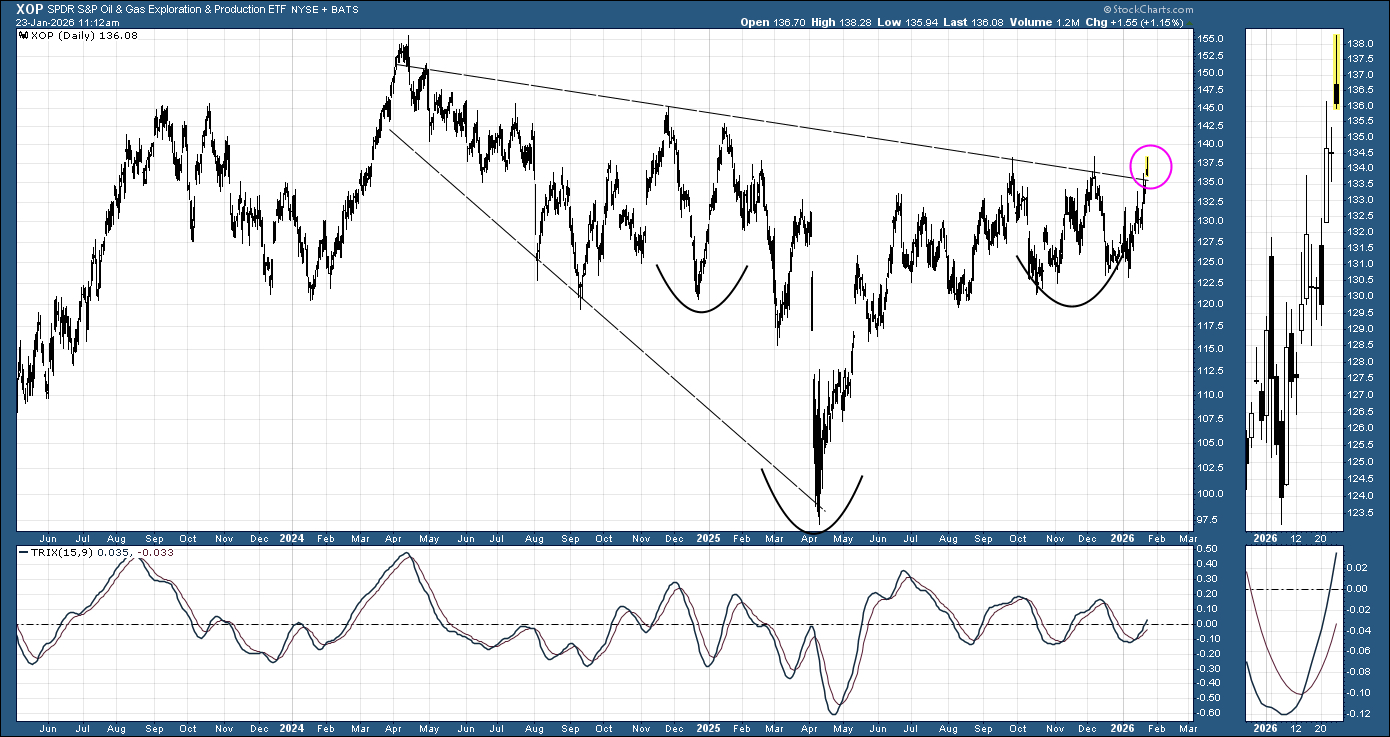Click the 'Last 136.08' value
The height and width of the screenshot is (737, 1390).
pos(974,22)
